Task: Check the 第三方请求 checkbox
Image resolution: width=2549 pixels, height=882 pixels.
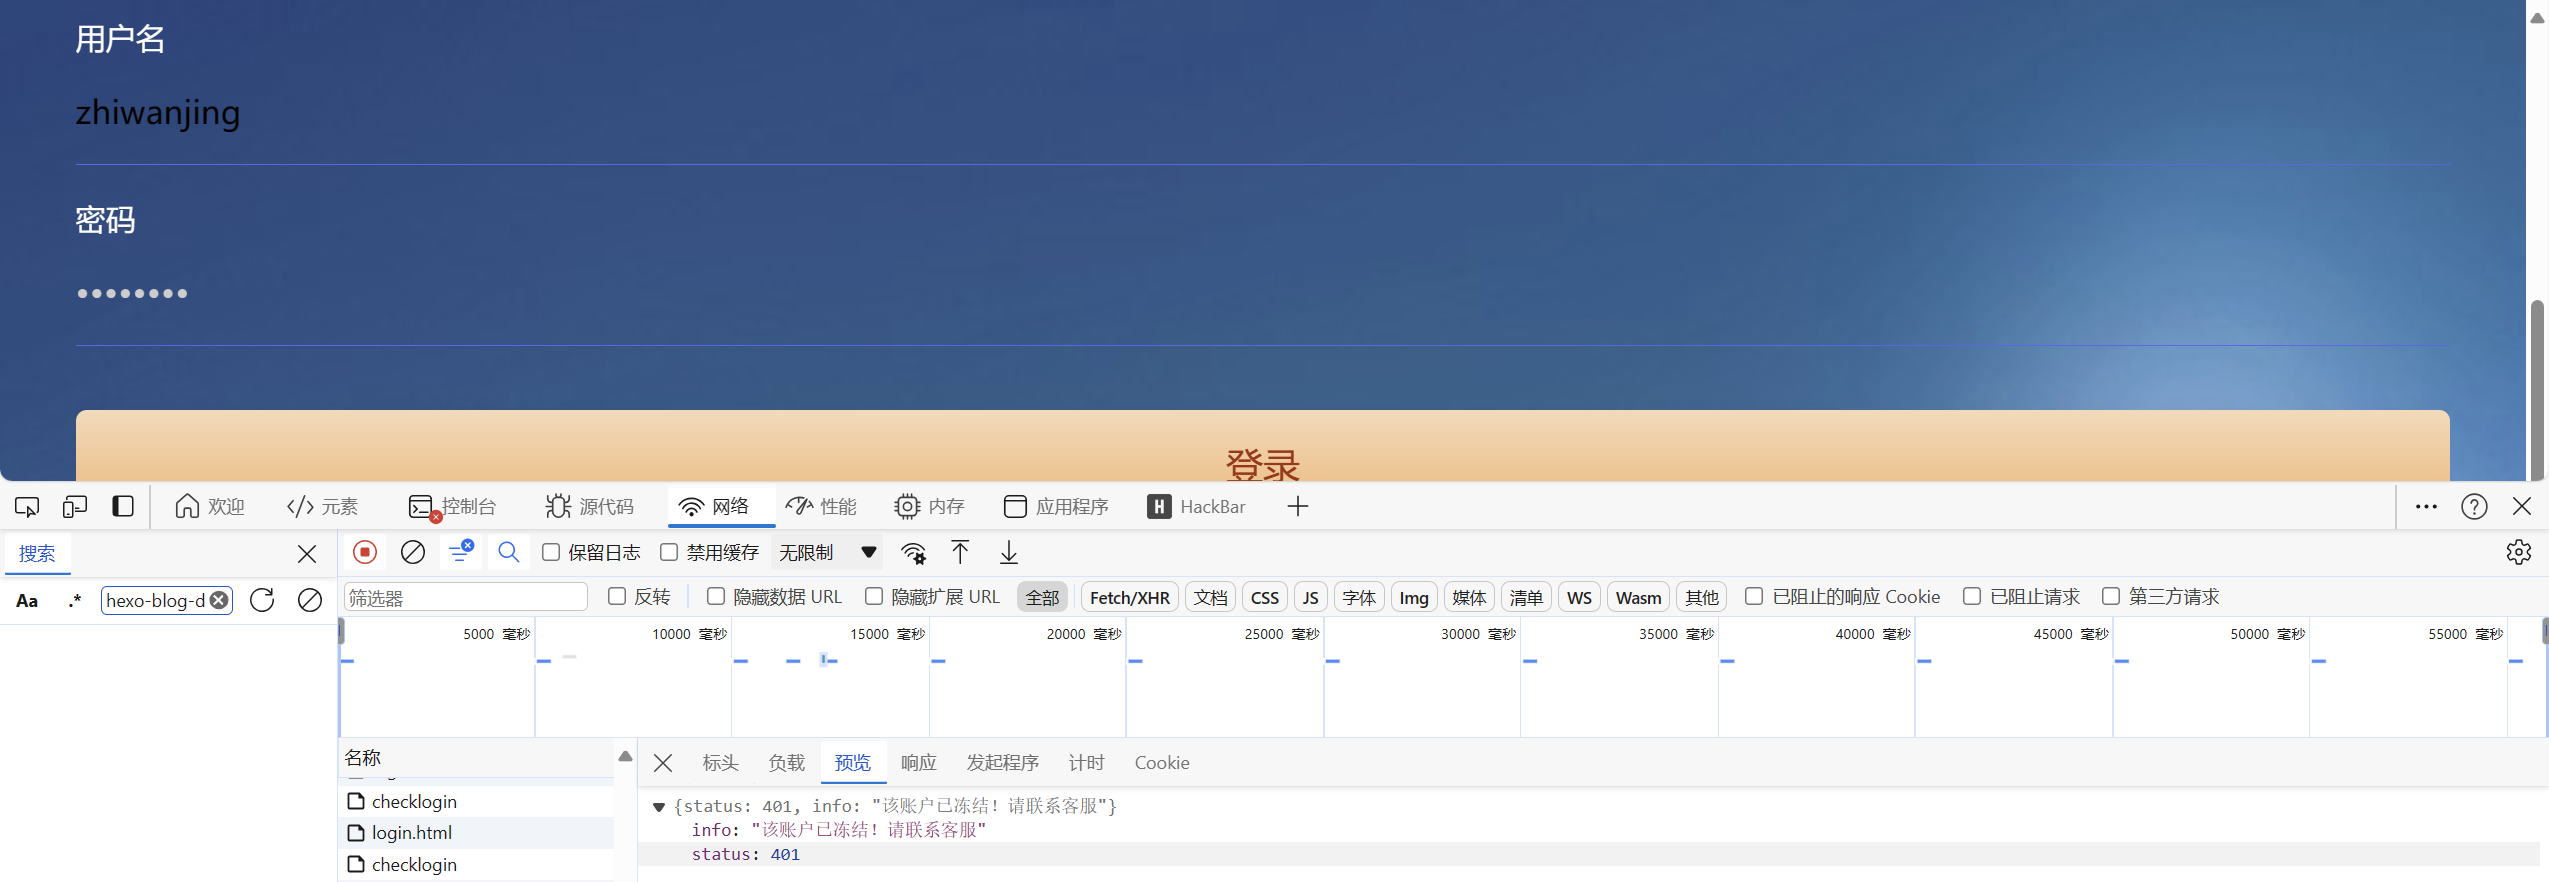Action: (x=2111, y=597)
